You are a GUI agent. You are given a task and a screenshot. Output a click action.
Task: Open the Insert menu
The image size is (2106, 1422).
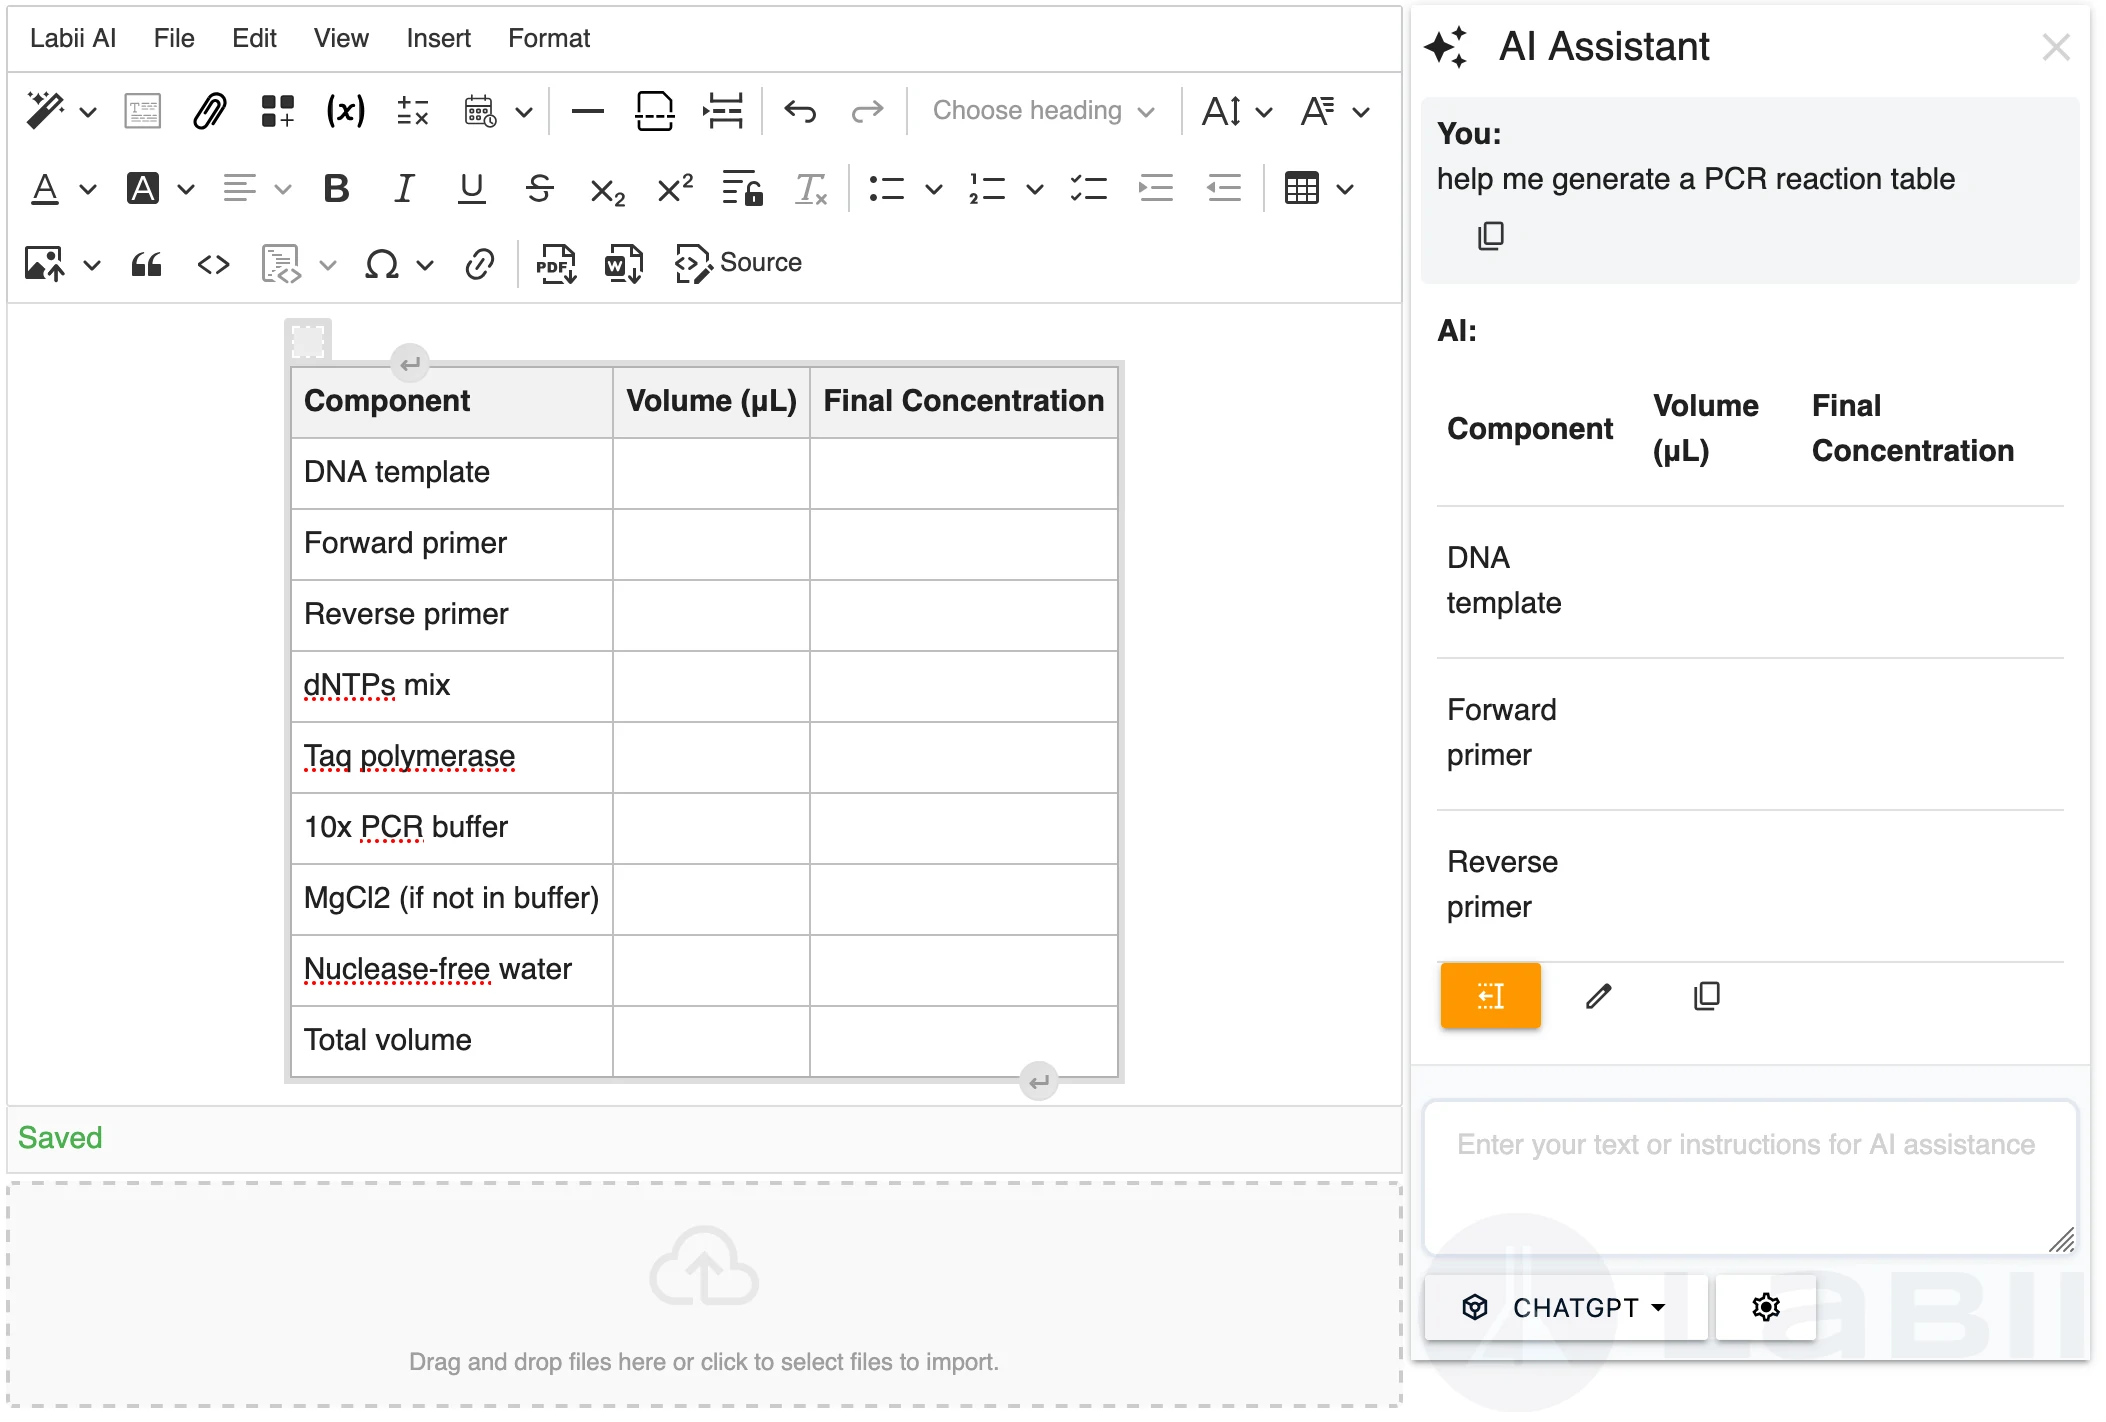coord(438,38)
